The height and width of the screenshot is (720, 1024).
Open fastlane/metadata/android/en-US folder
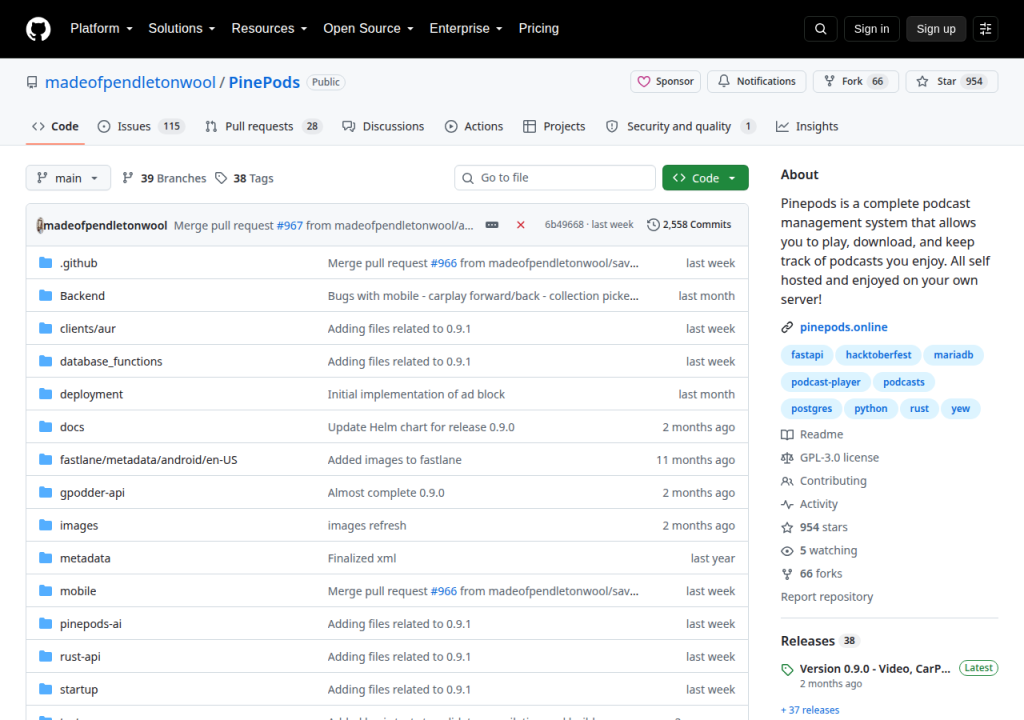coord(148,460)
